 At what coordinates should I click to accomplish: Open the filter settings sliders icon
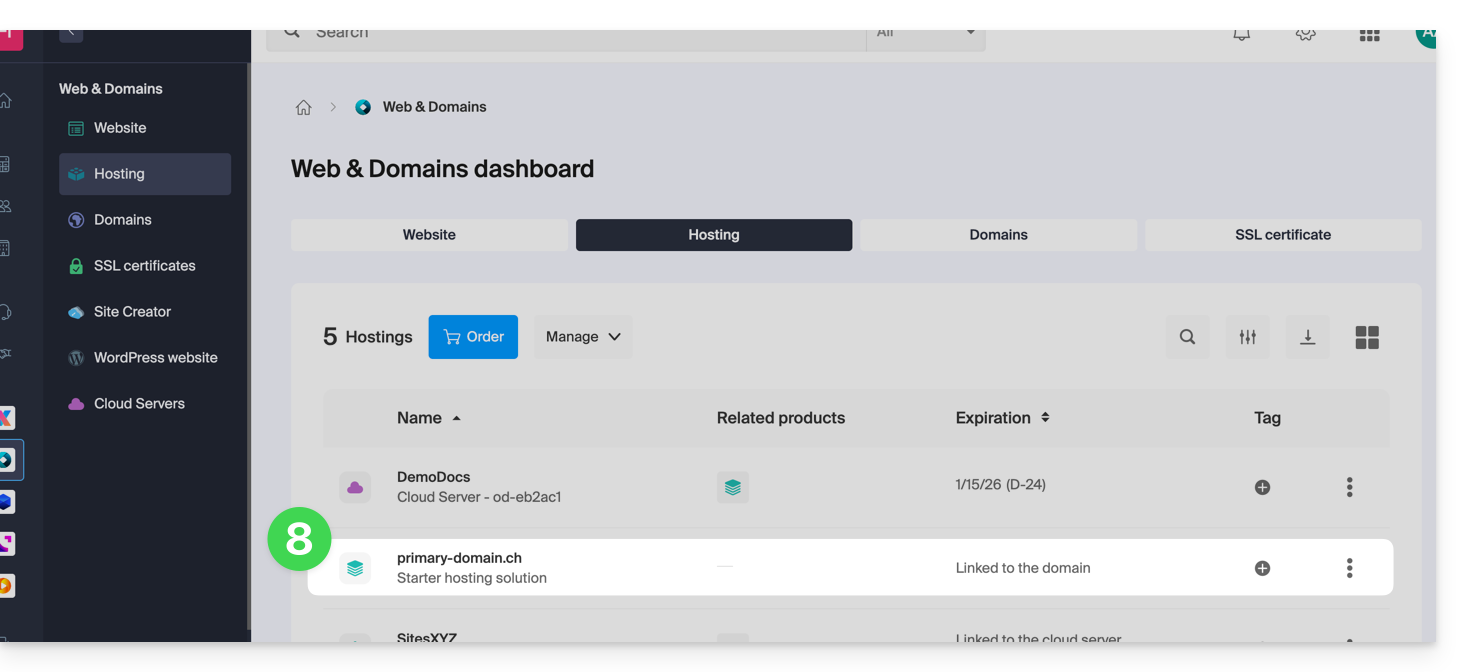[1247, 337]
